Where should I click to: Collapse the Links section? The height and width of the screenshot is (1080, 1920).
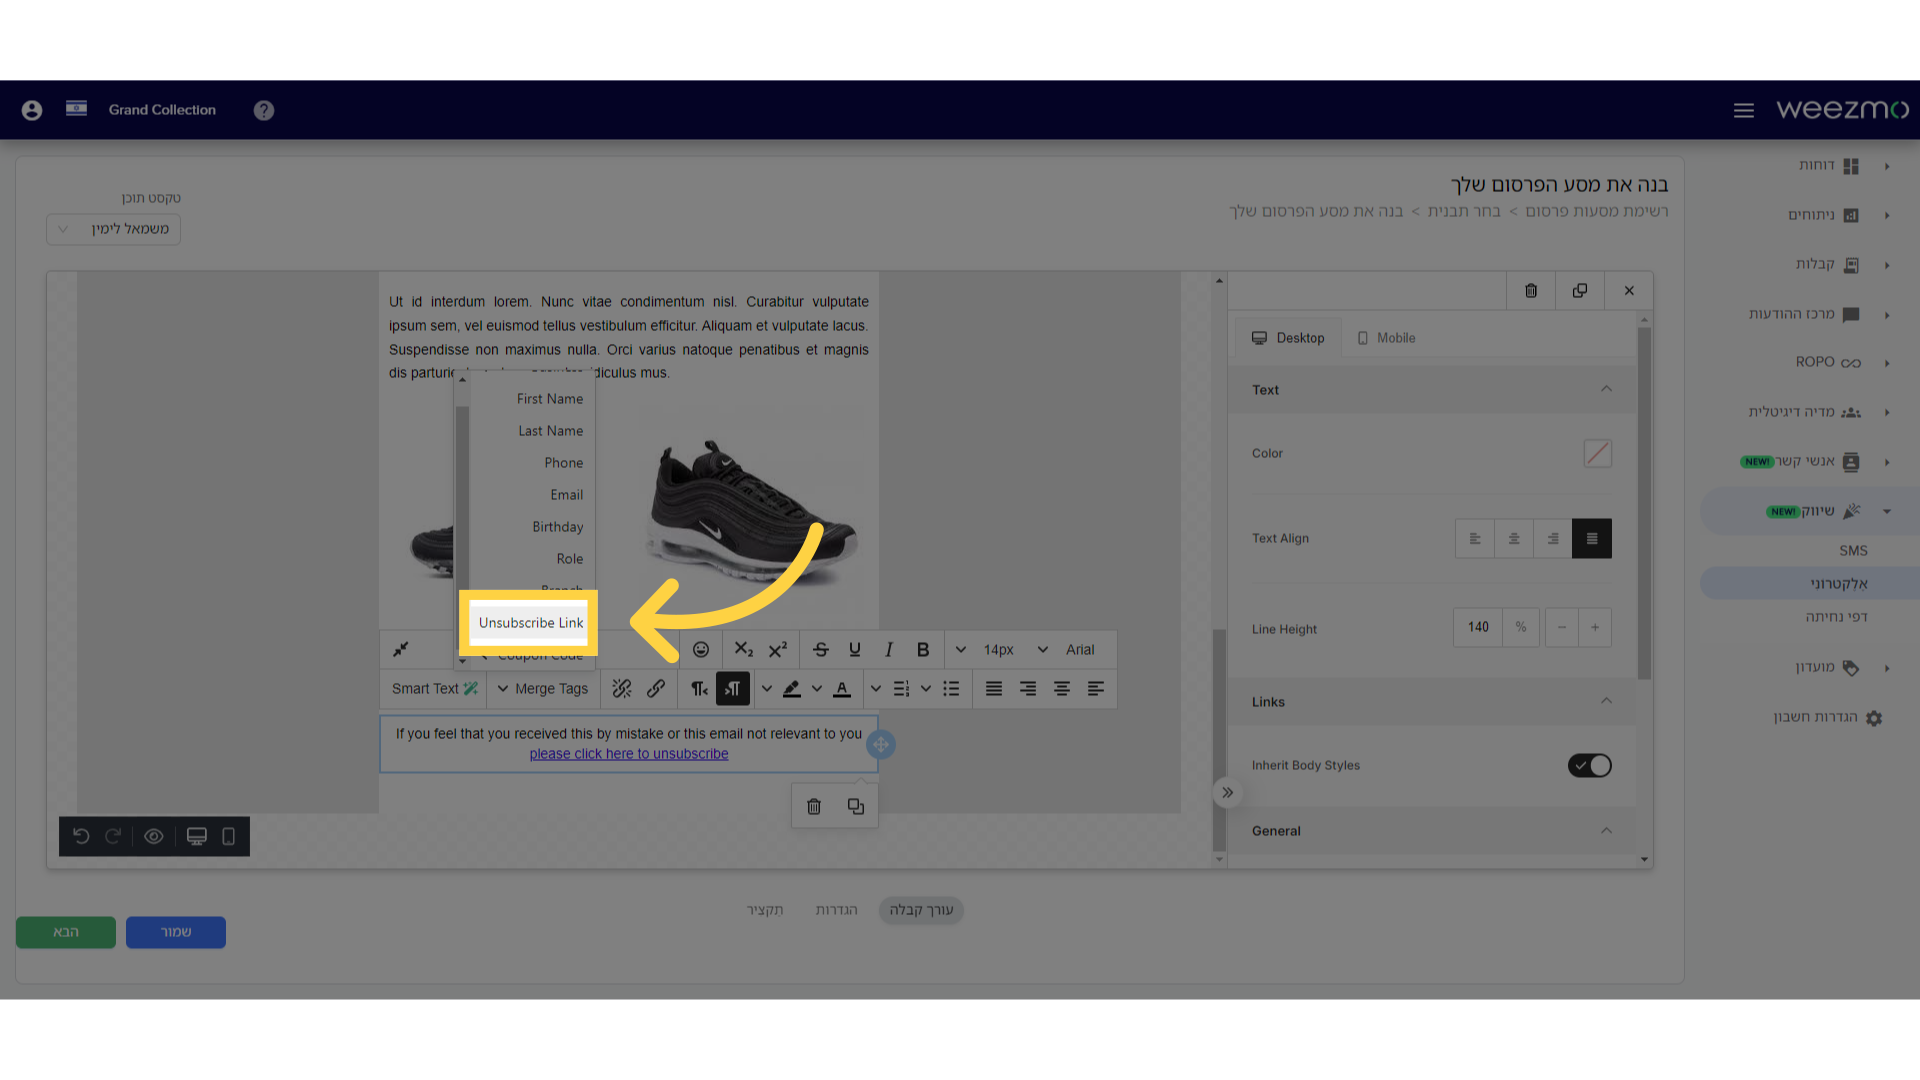pyautogui.click(x=1606, y=702)
